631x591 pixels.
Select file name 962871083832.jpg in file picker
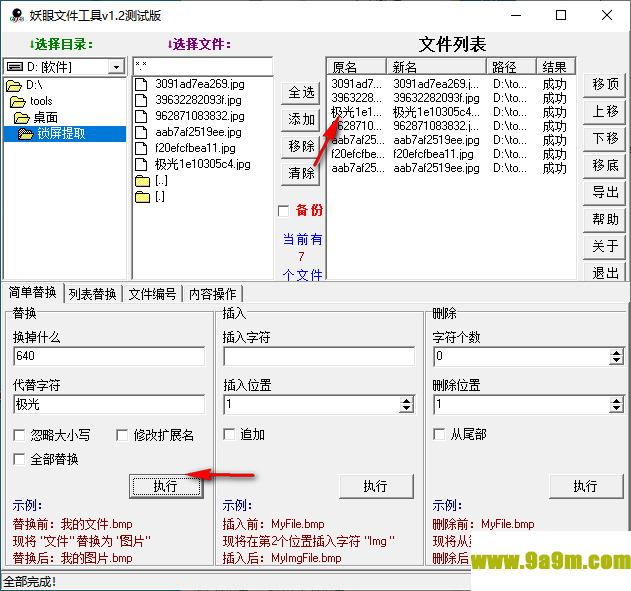pos(200,116)
